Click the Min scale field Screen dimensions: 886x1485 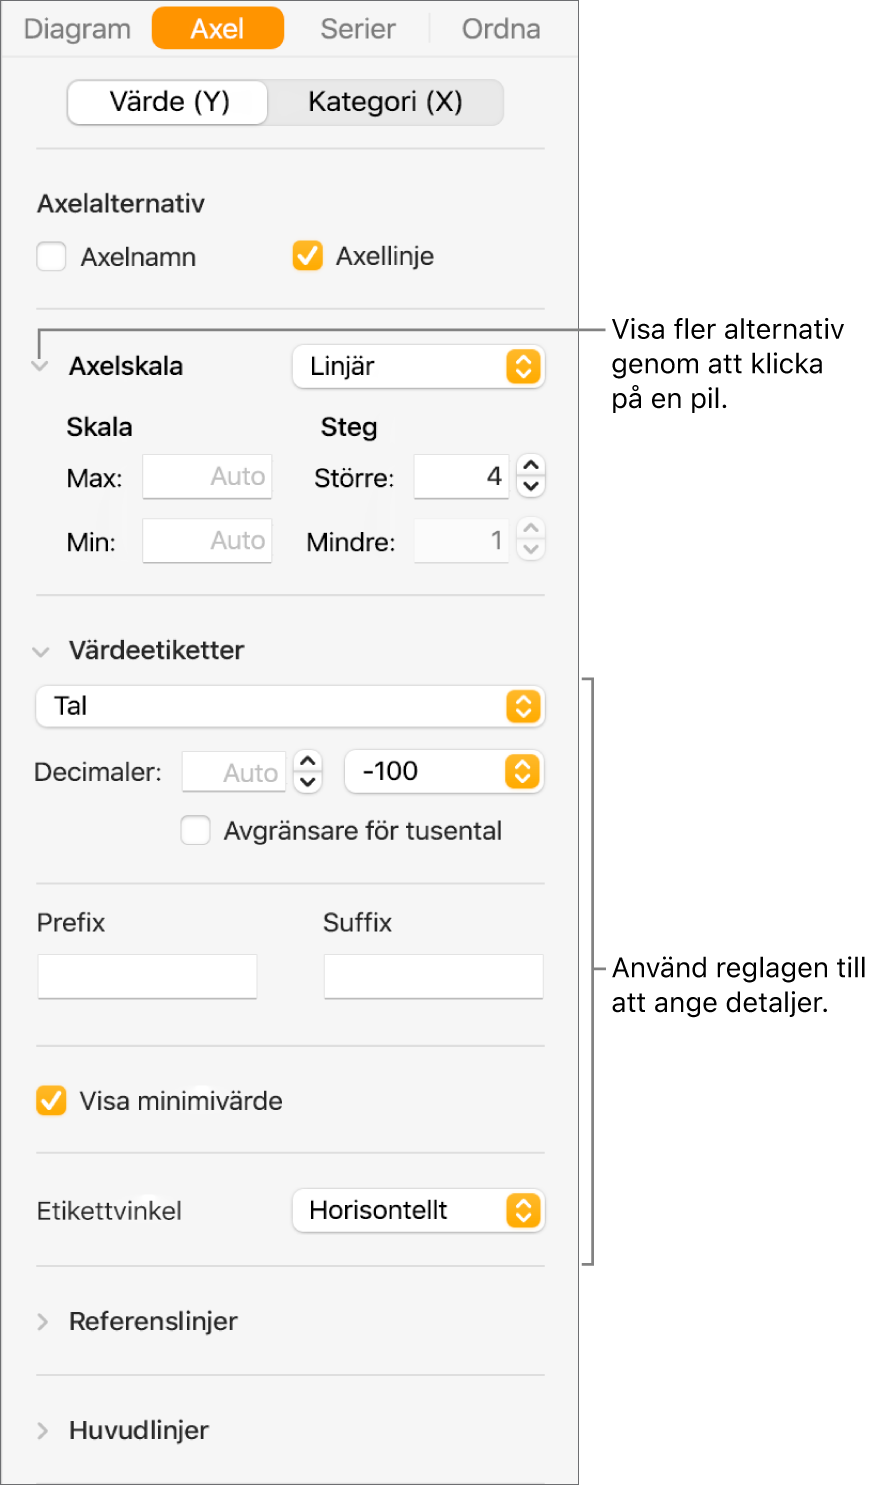[207, 541]
